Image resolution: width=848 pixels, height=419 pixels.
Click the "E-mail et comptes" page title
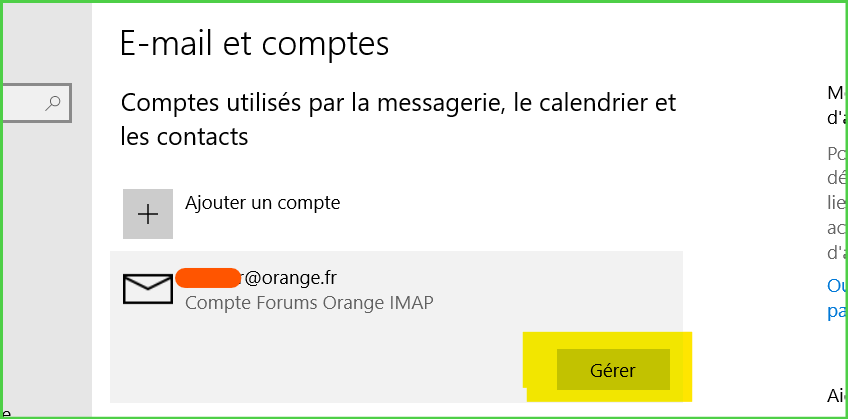[x=254, y=44]
